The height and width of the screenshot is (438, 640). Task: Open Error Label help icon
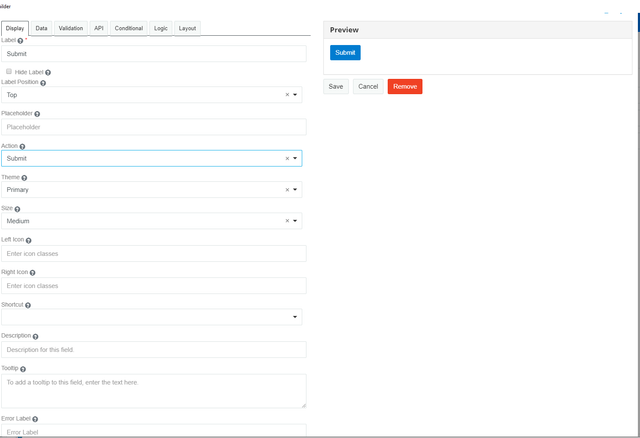tap(35, 419)
